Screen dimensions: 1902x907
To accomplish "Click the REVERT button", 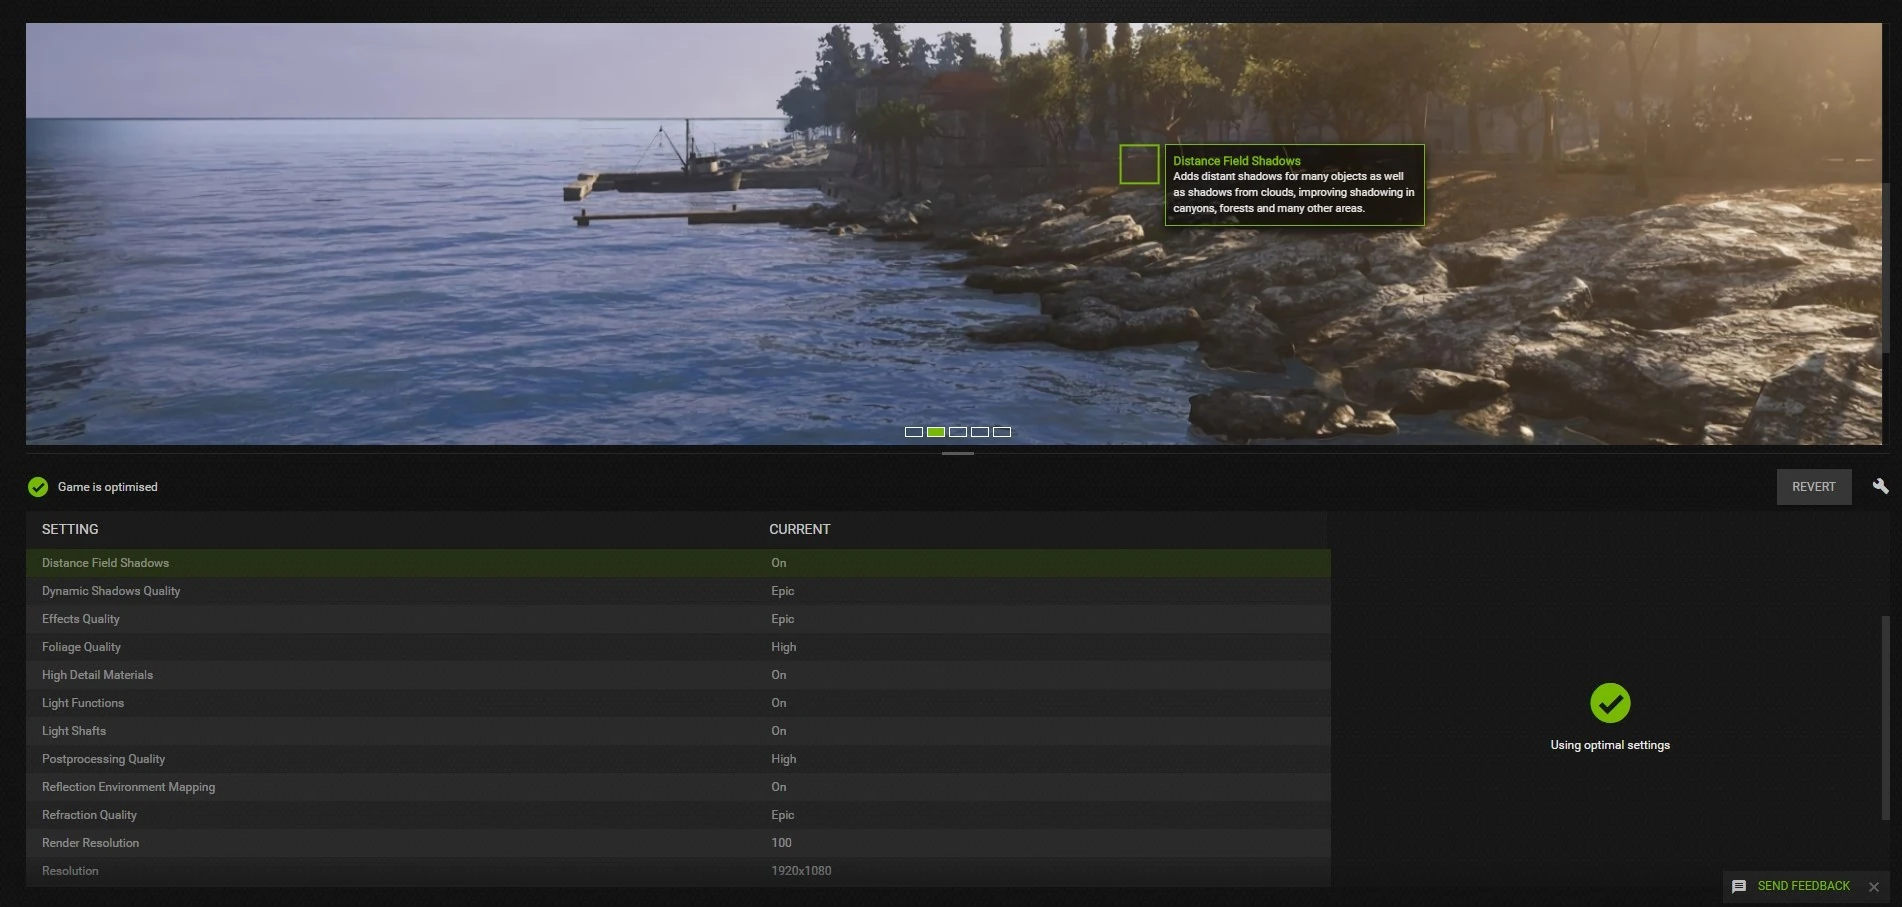I will coord(1813,487).
